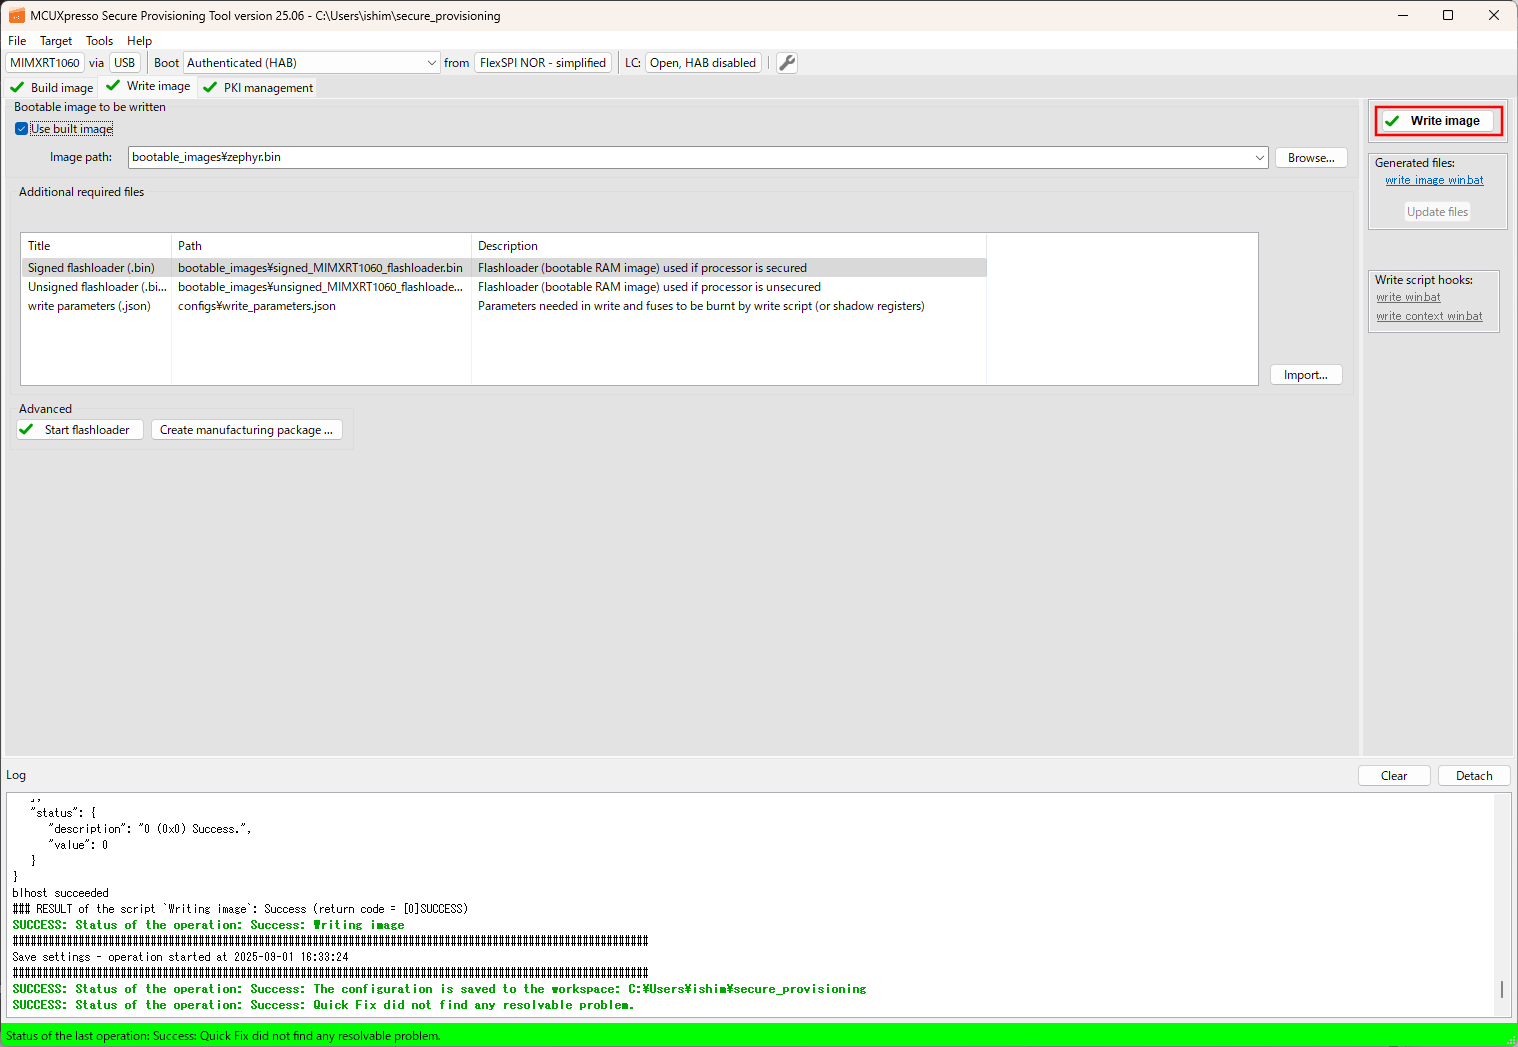Open the write_image_win.bat generated file link

click(x=1434, y=181)
